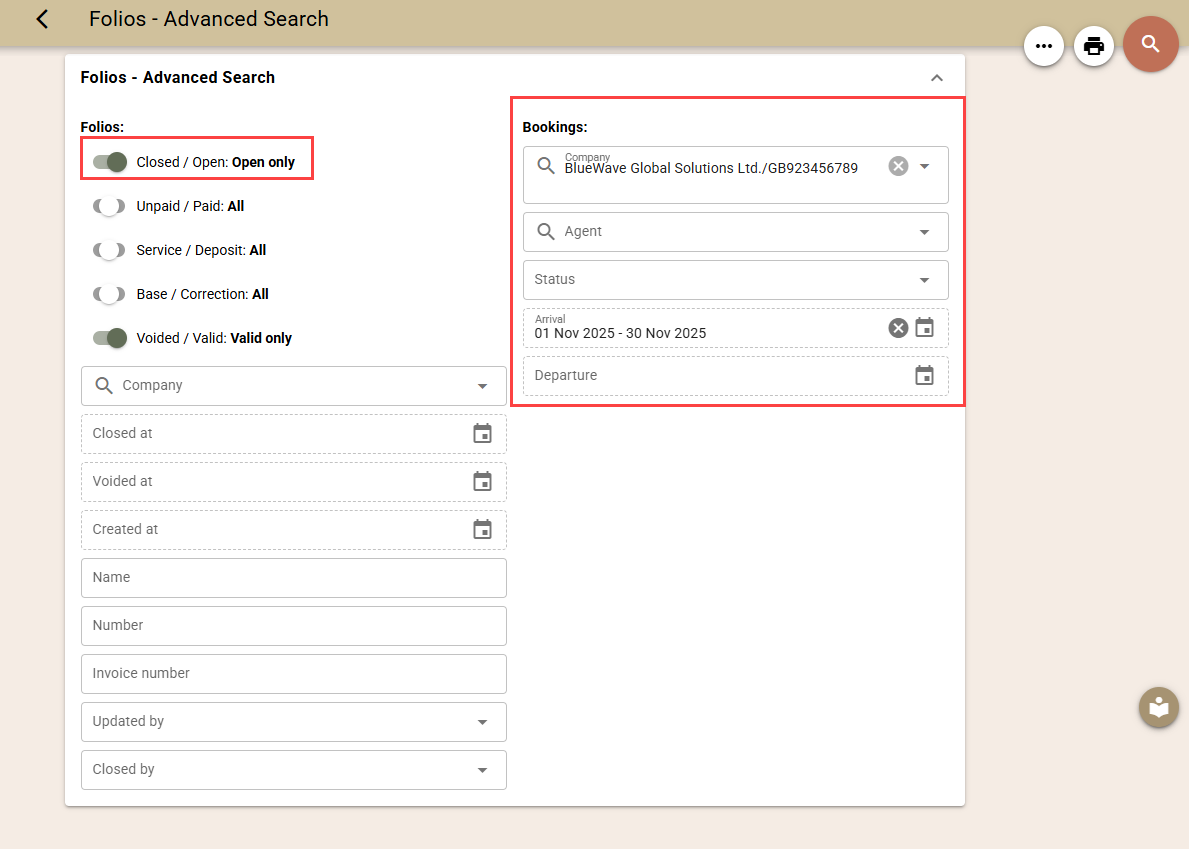Click the Bookings Company search magnifier icon
This screenshot has height=849, width=1189.
pos(546,165)
